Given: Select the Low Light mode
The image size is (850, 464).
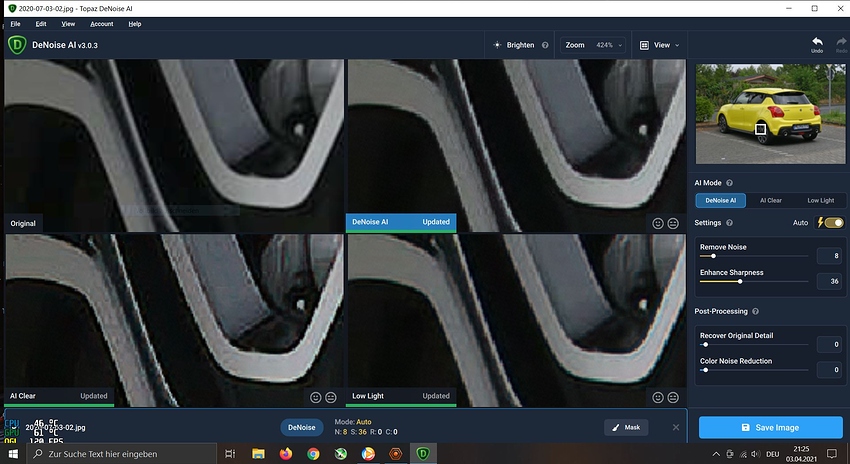Looking at the screenshot, I should 820,200.
